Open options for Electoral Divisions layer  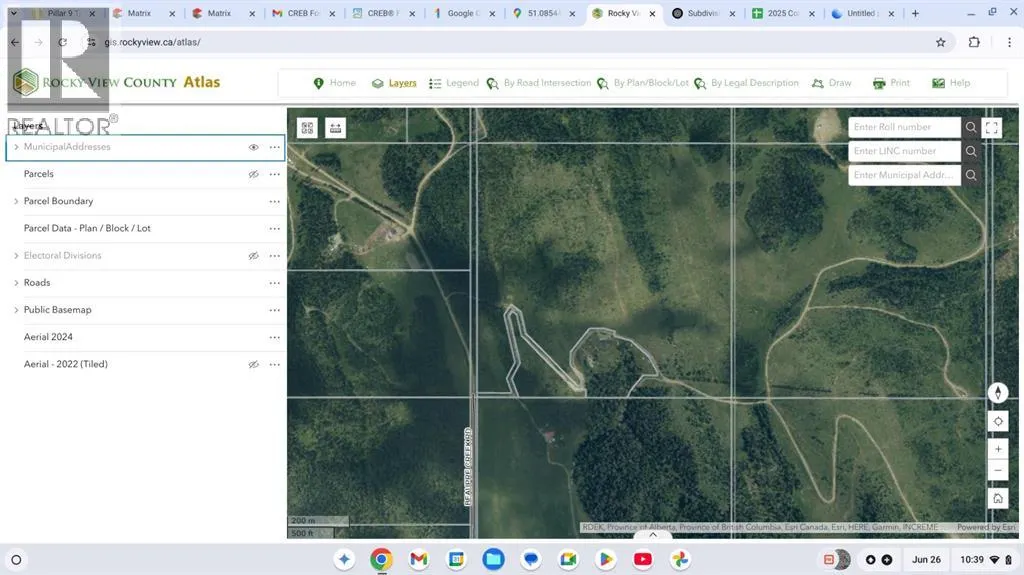pyautogui.click(x=275, y=256)
